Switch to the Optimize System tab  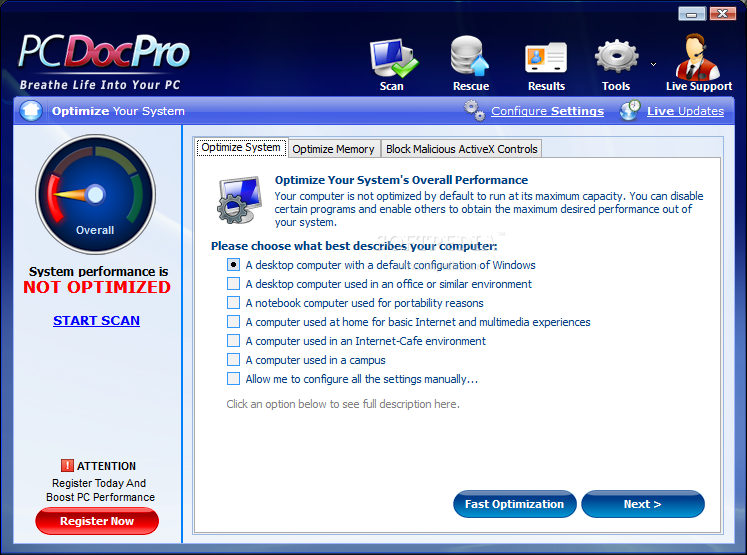pos(241,148)
